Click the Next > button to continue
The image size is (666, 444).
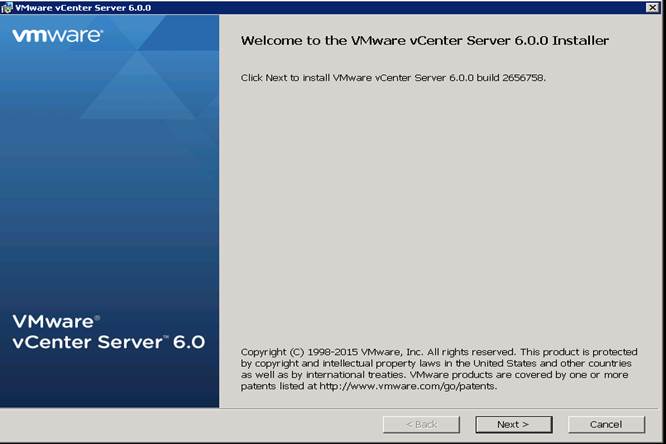pos(514,424)
